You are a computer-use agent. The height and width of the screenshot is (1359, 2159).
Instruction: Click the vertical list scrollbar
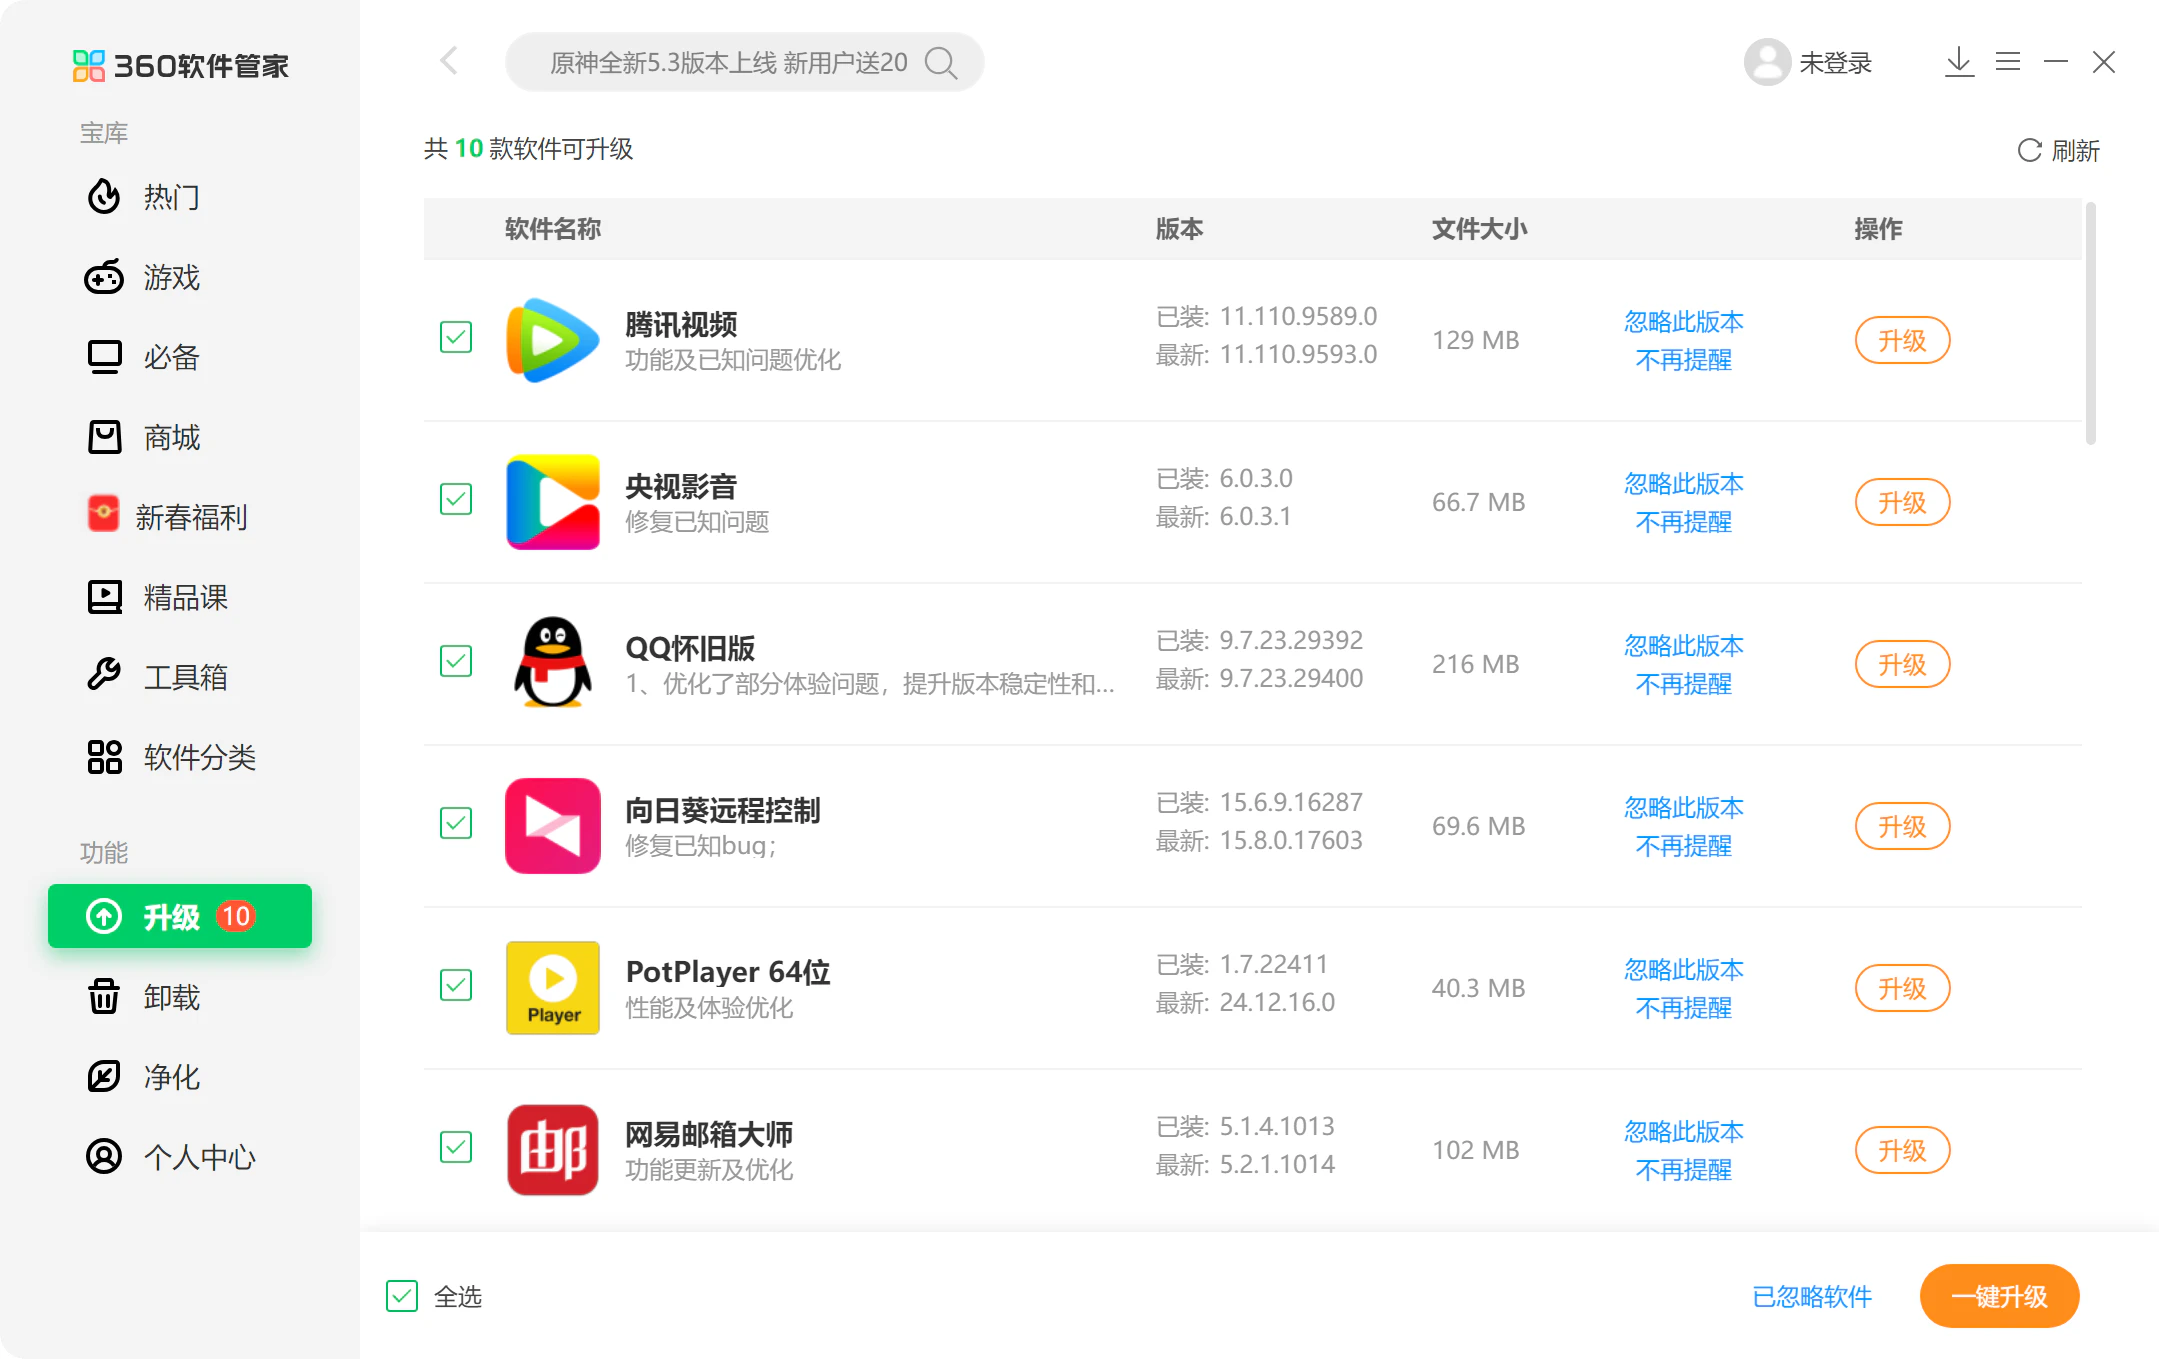pos(2090,325)
